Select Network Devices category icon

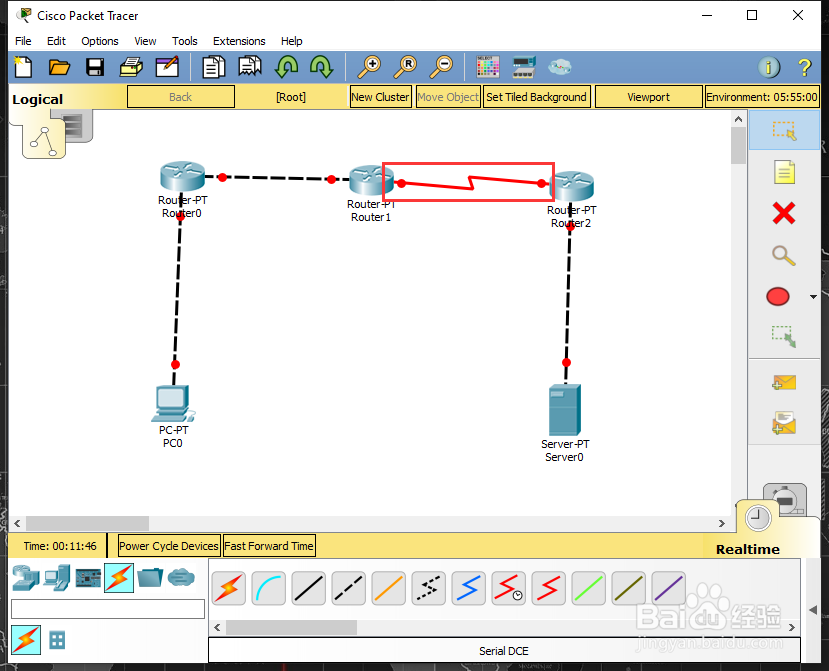point(25,577)
